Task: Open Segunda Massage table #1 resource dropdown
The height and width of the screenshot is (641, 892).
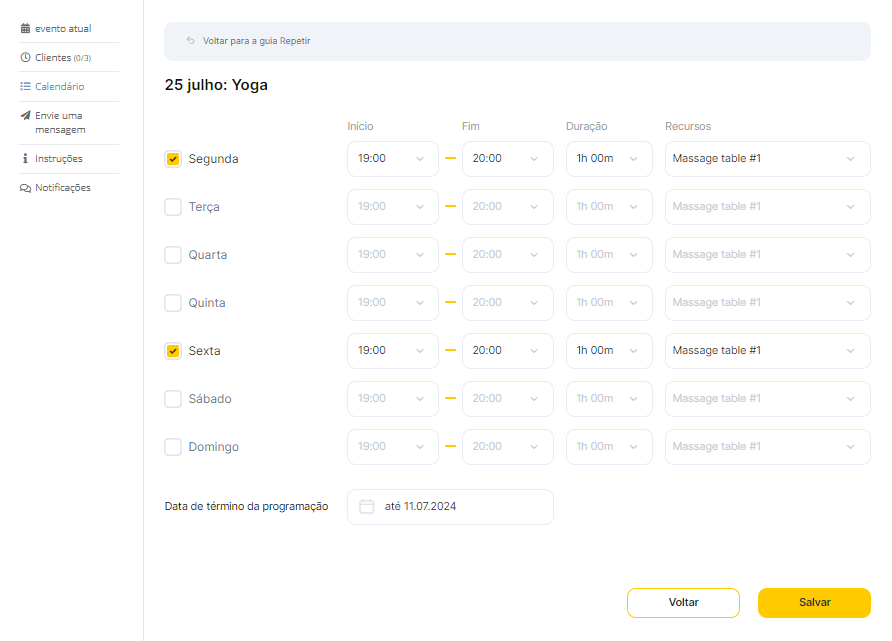Action: [767, 159]
